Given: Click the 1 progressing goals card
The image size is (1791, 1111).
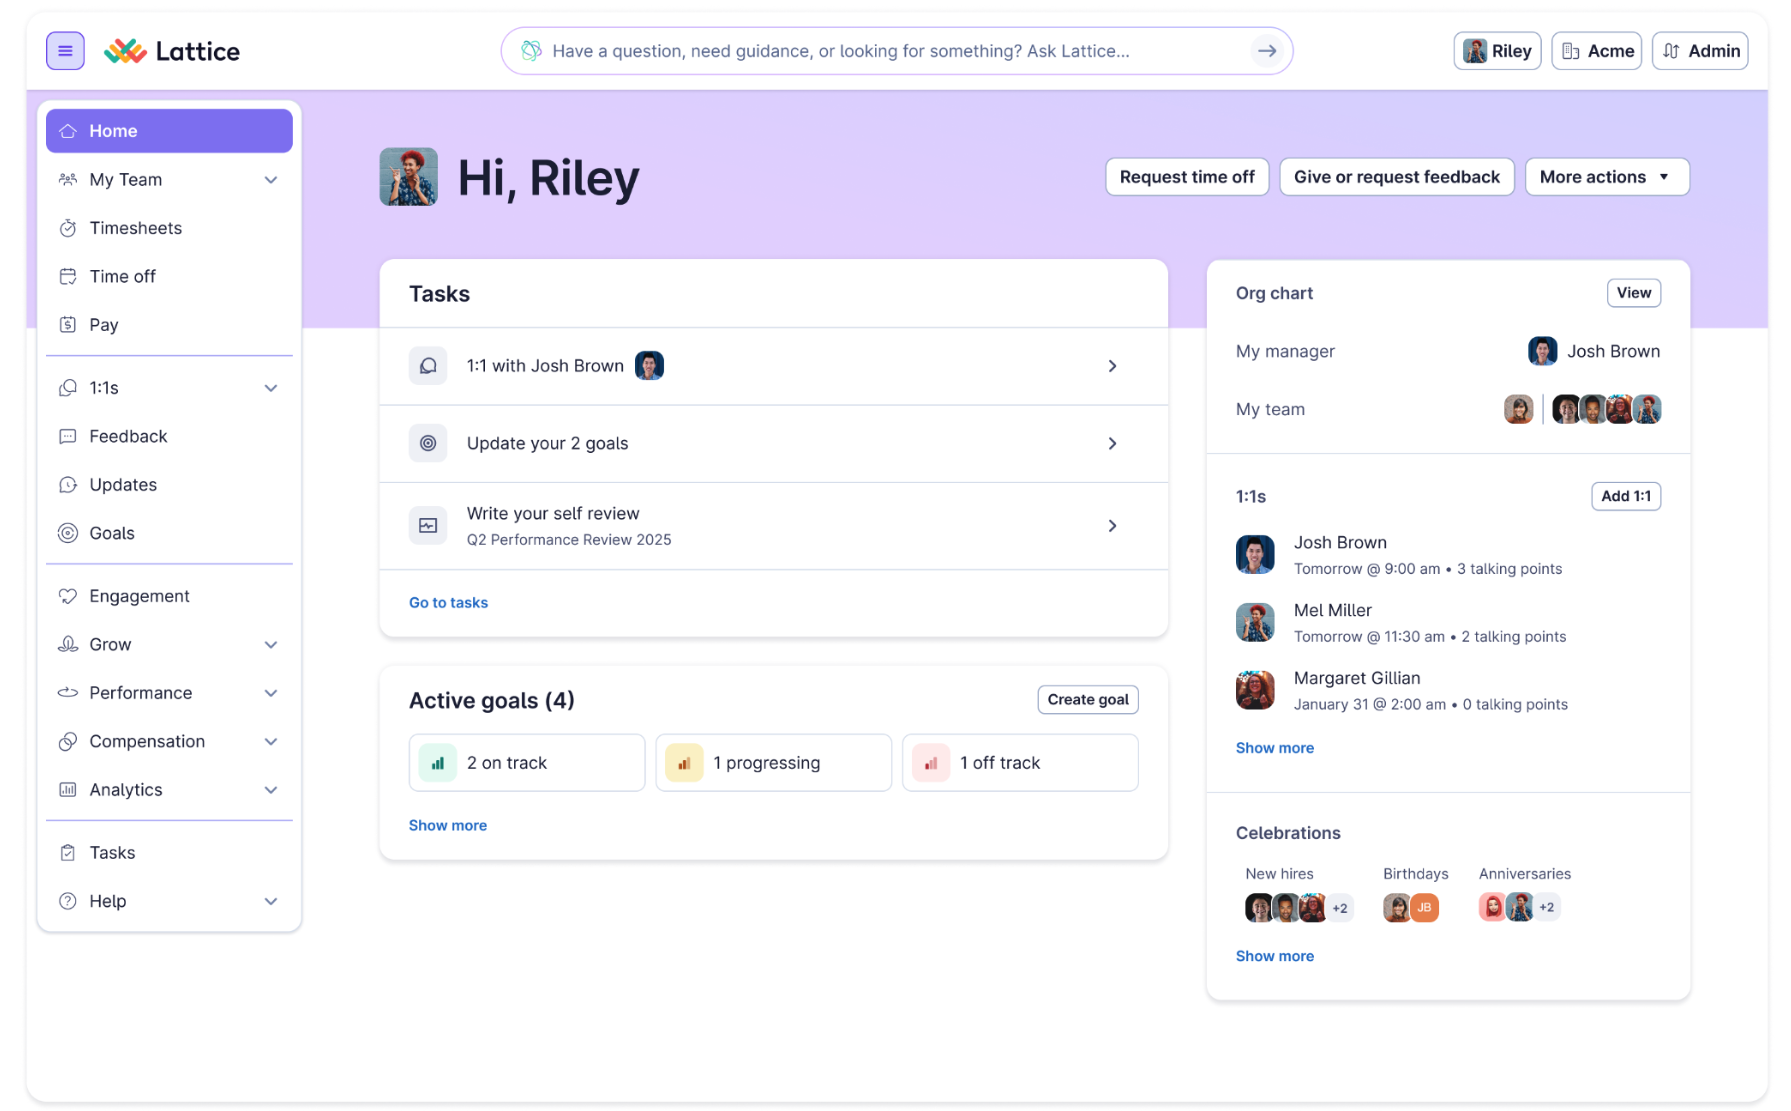Looking at the screenshot, I should point(774,763).
